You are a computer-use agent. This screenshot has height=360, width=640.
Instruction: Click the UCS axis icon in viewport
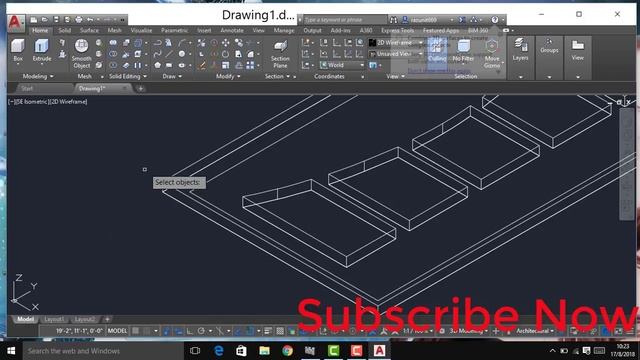24,293
